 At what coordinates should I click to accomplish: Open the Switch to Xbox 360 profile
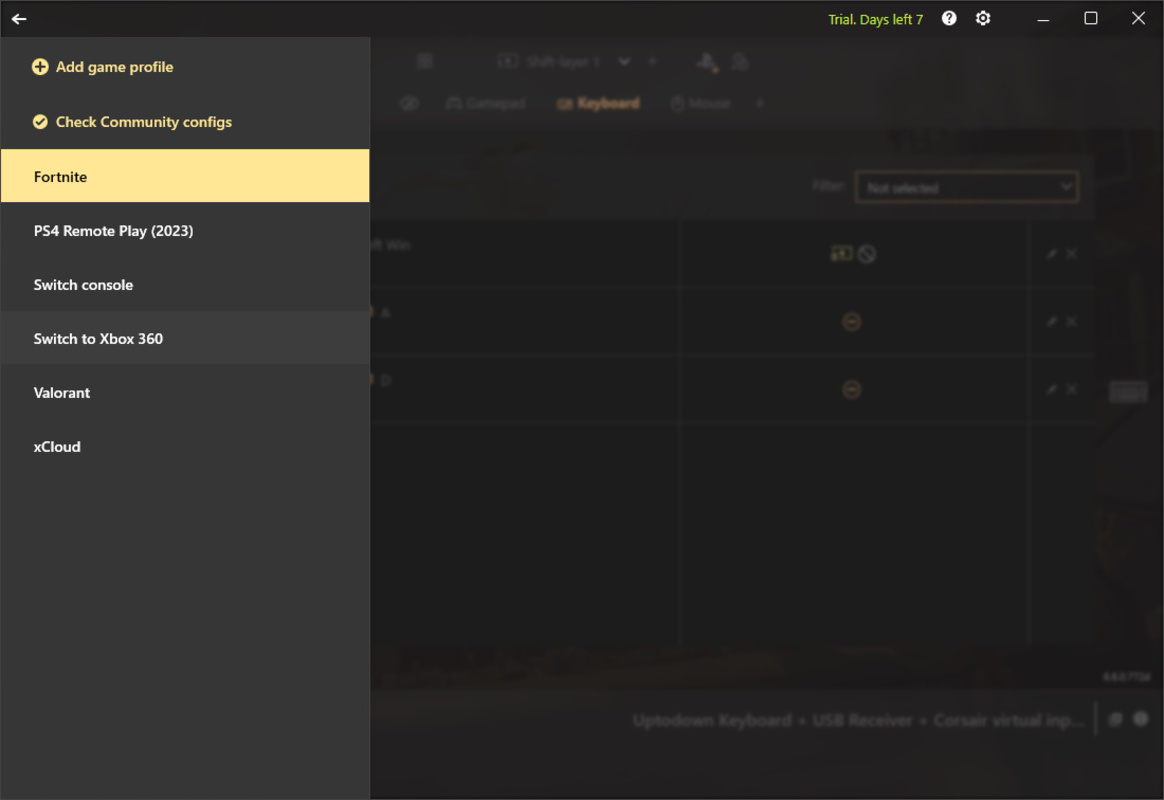coord(185,338)
